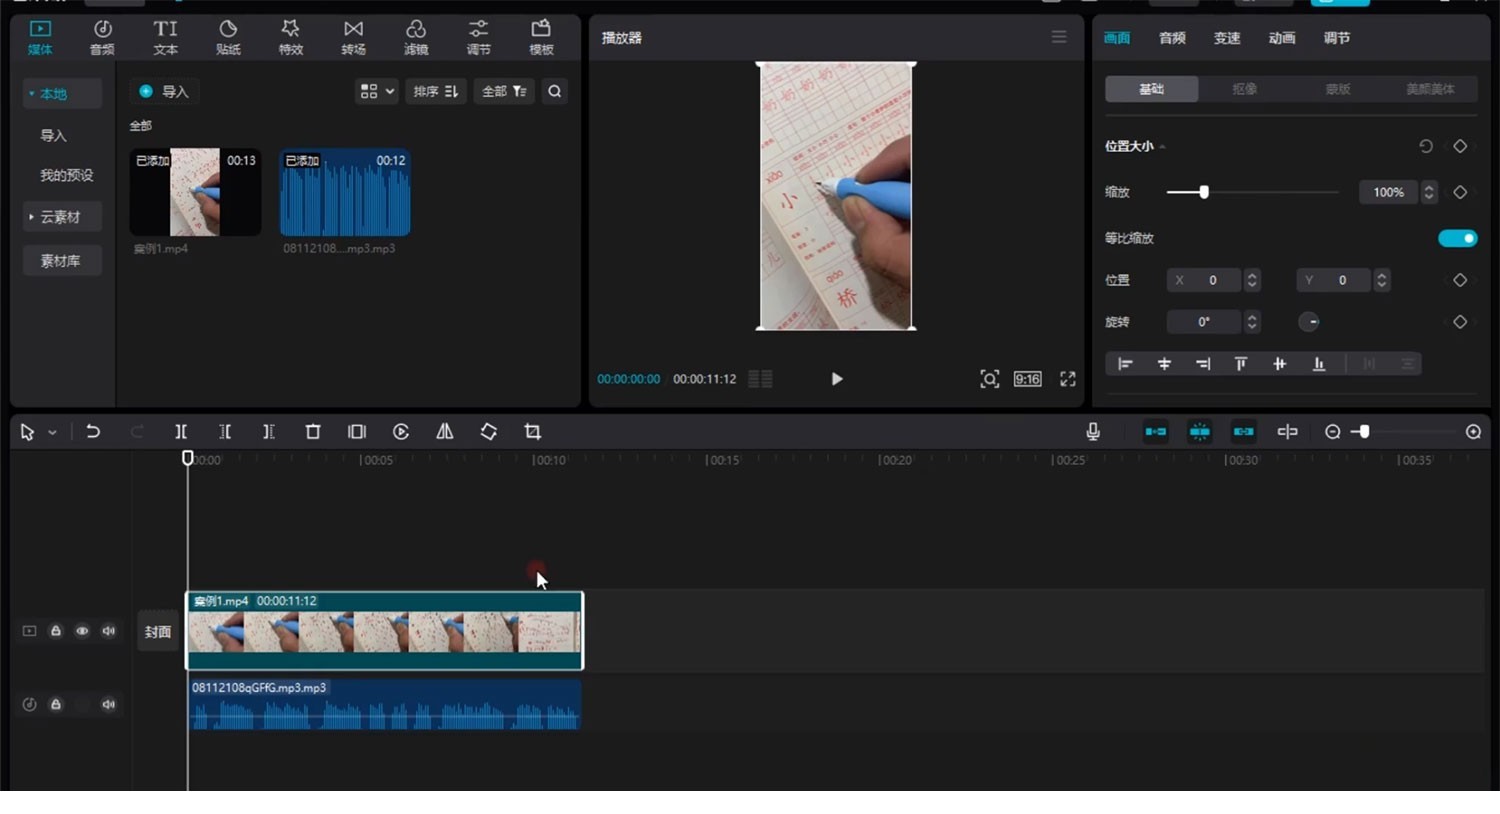Click the rotate icon in timeline toolbar
This screenshot has width=1500, height=814.
(x=489, y=432)
